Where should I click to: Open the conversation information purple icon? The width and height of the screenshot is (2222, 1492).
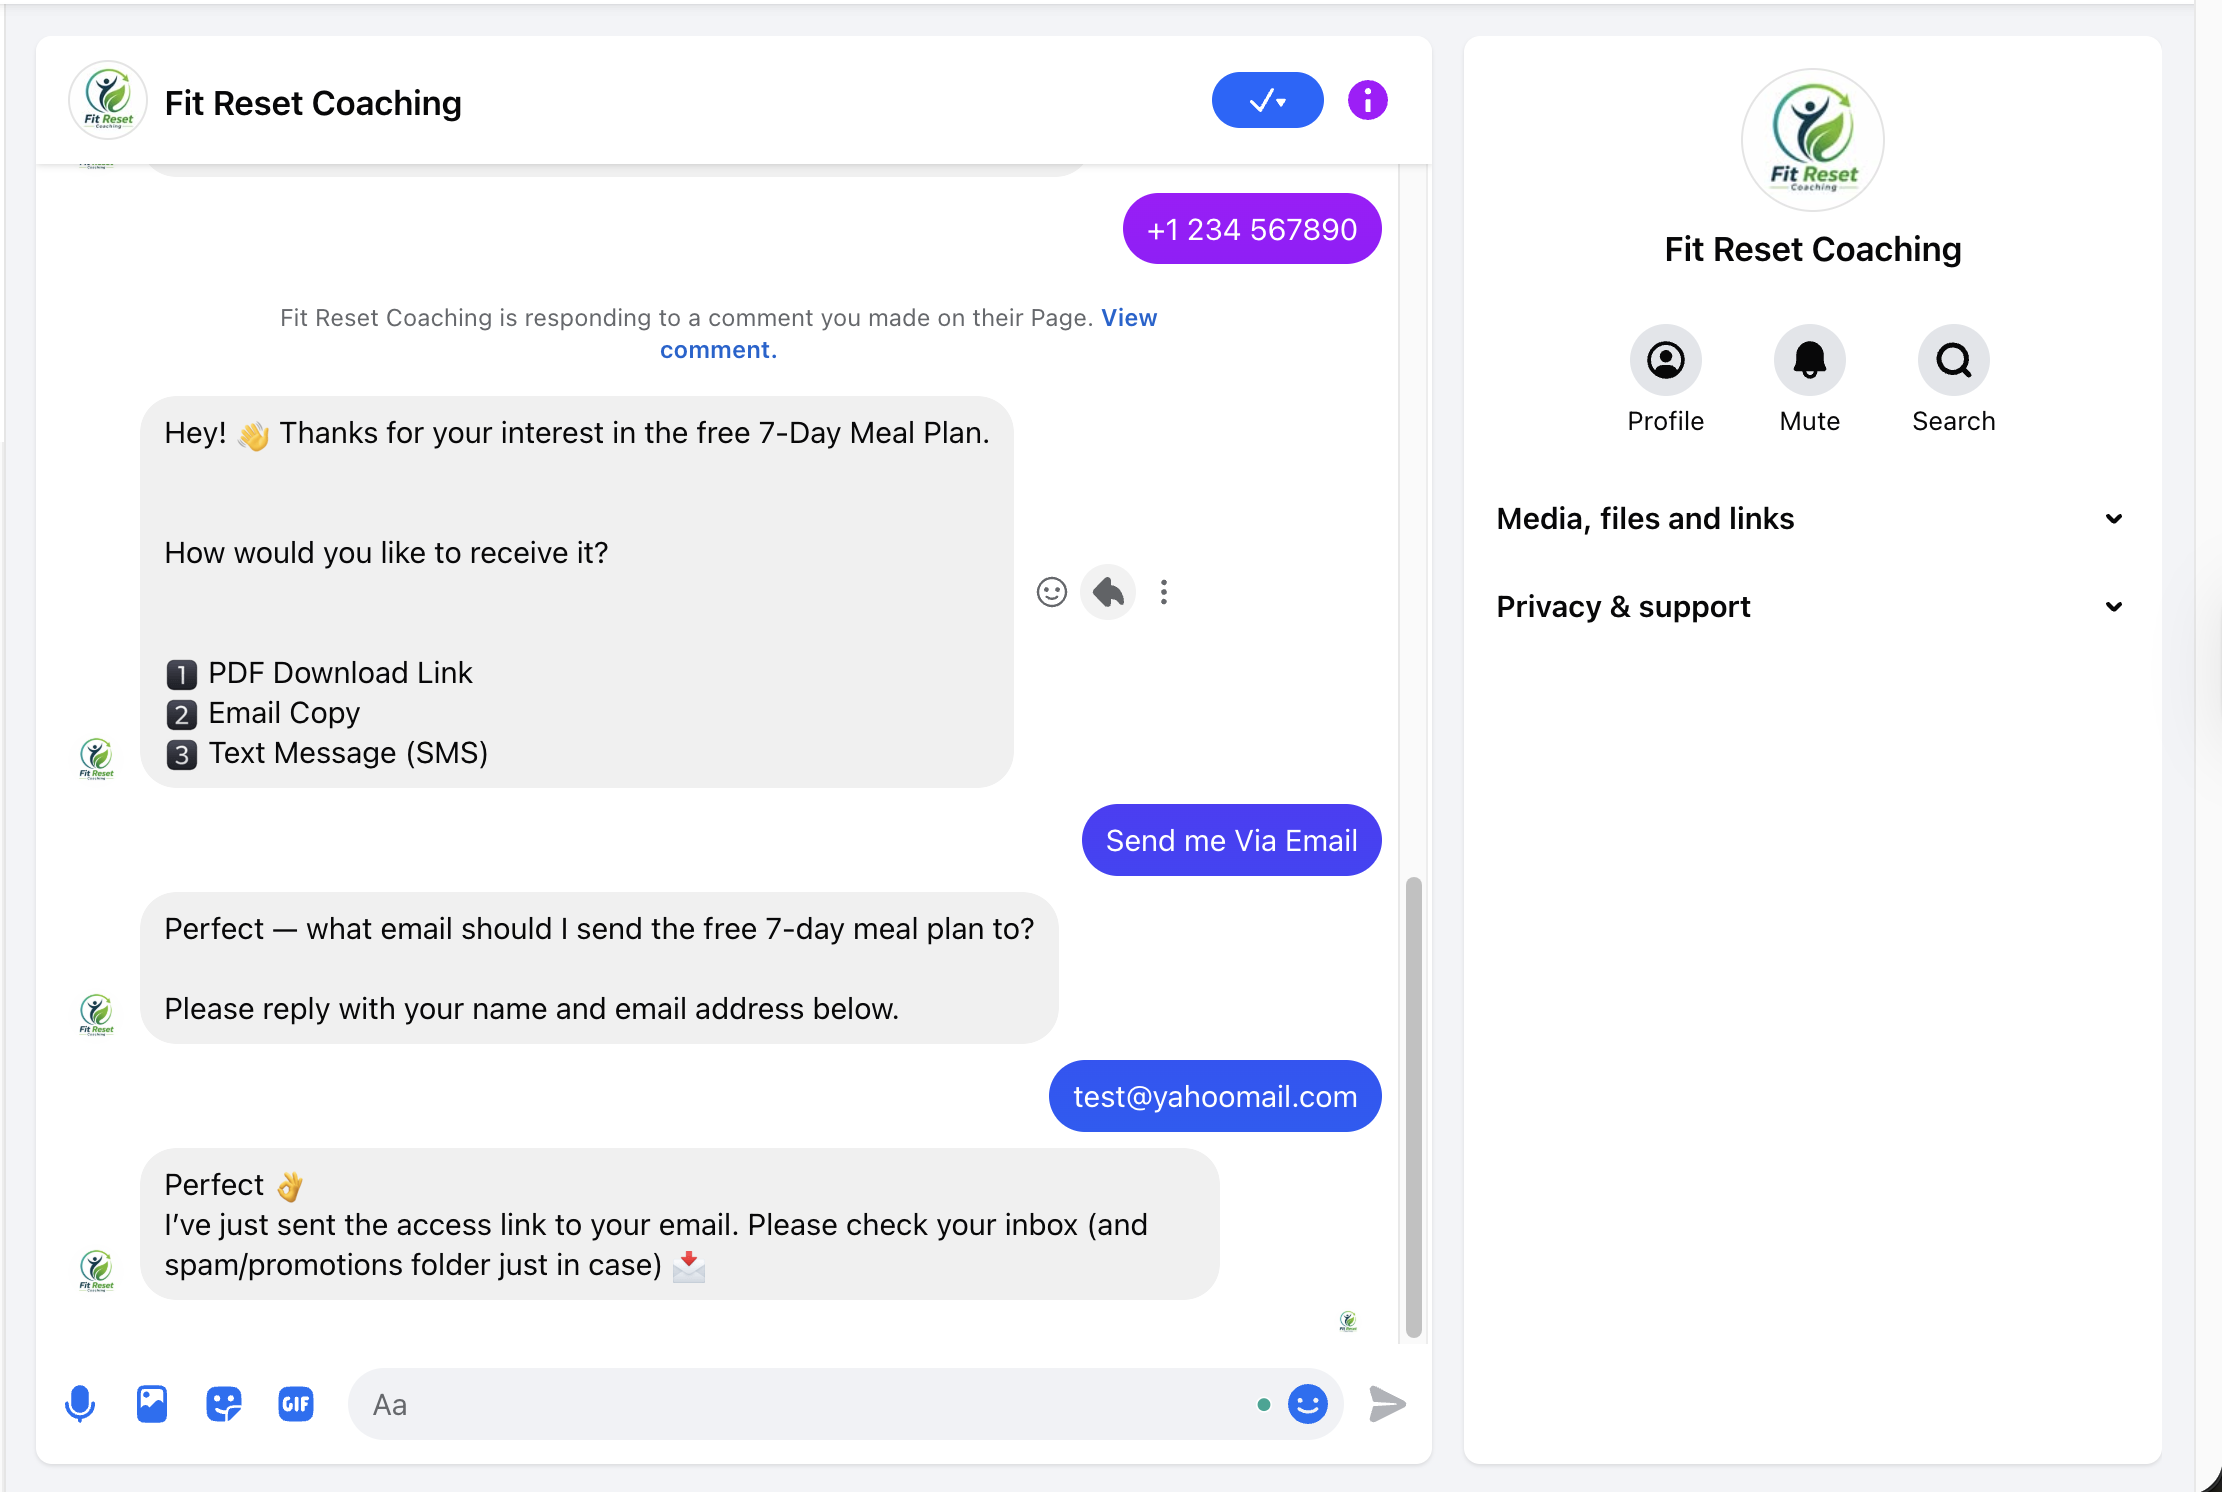(1367, 100)
